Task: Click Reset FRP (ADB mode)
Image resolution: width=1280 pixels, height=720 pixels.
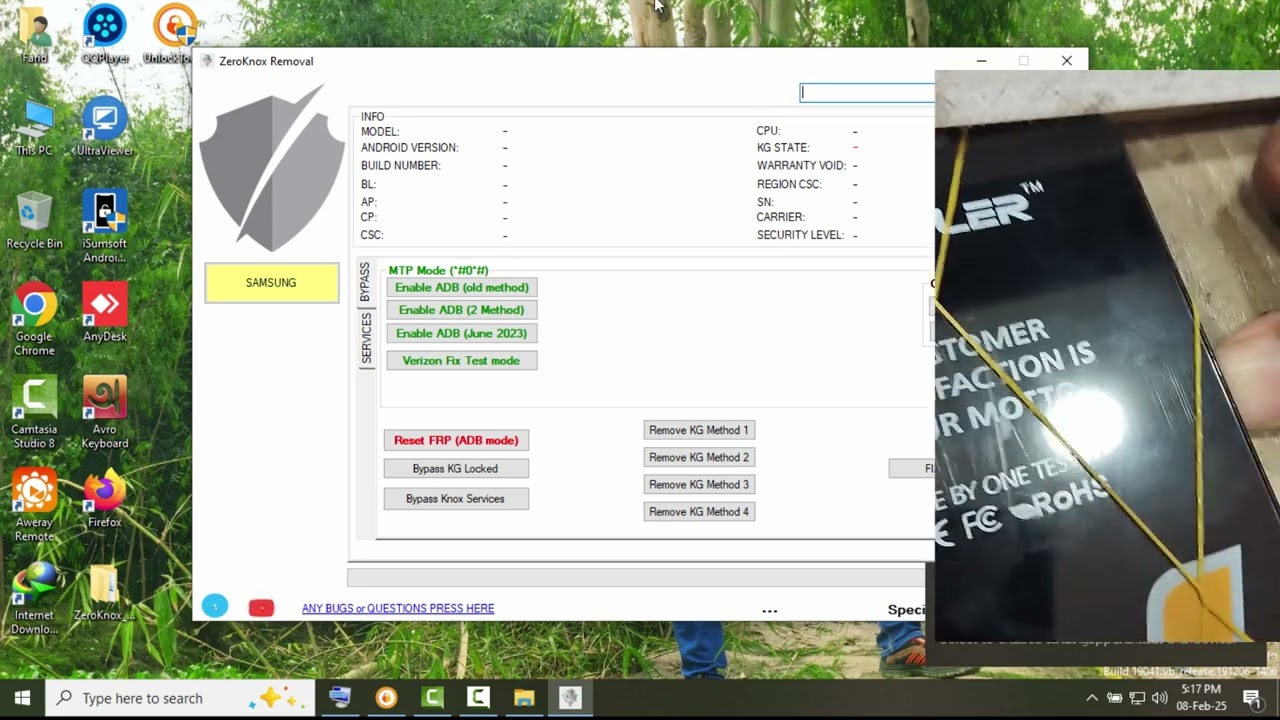Action: (456, 440)
